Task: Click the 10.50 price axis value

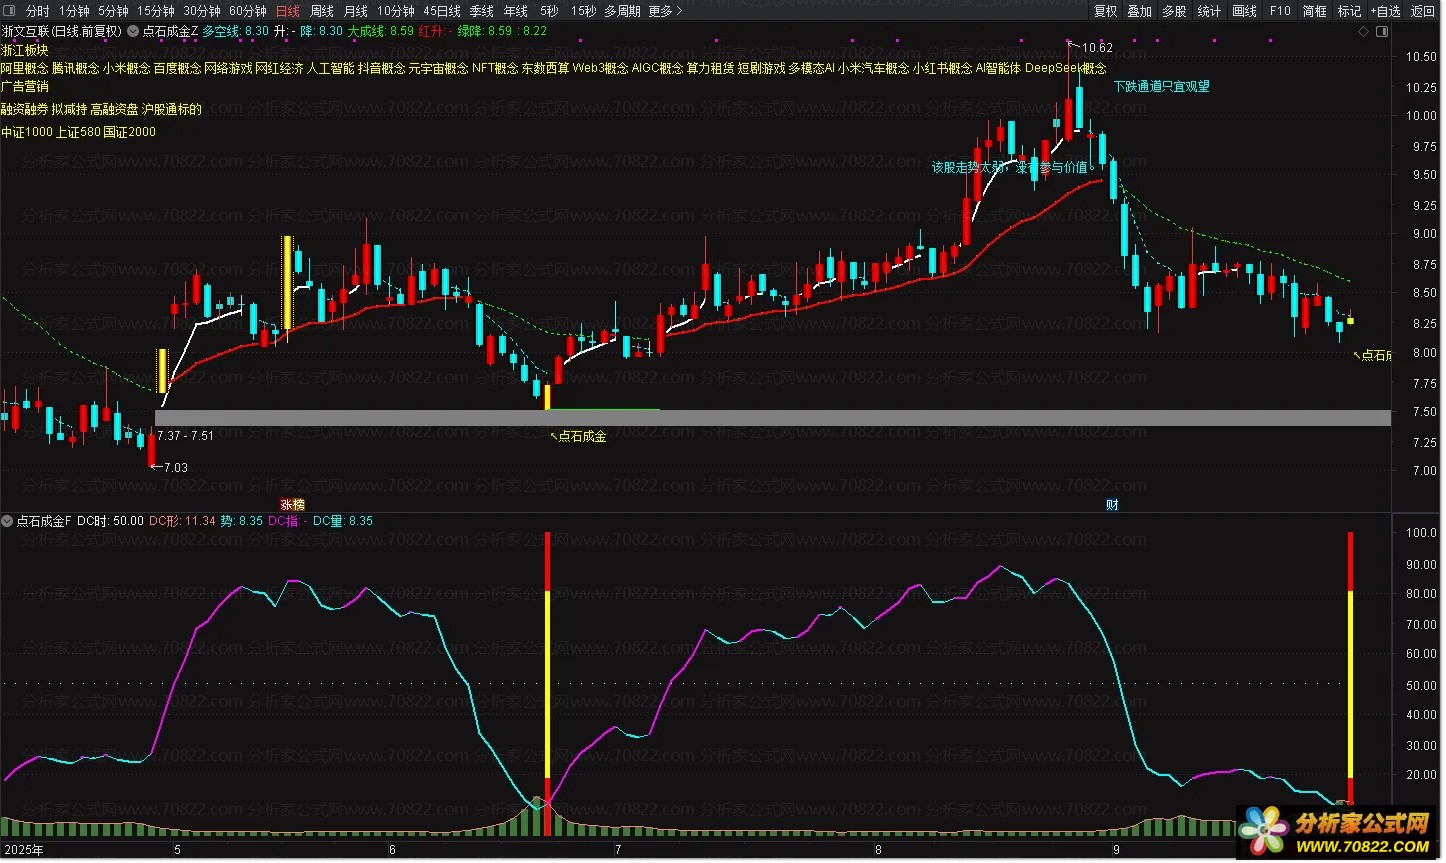Action: [x=1421, y=57]
